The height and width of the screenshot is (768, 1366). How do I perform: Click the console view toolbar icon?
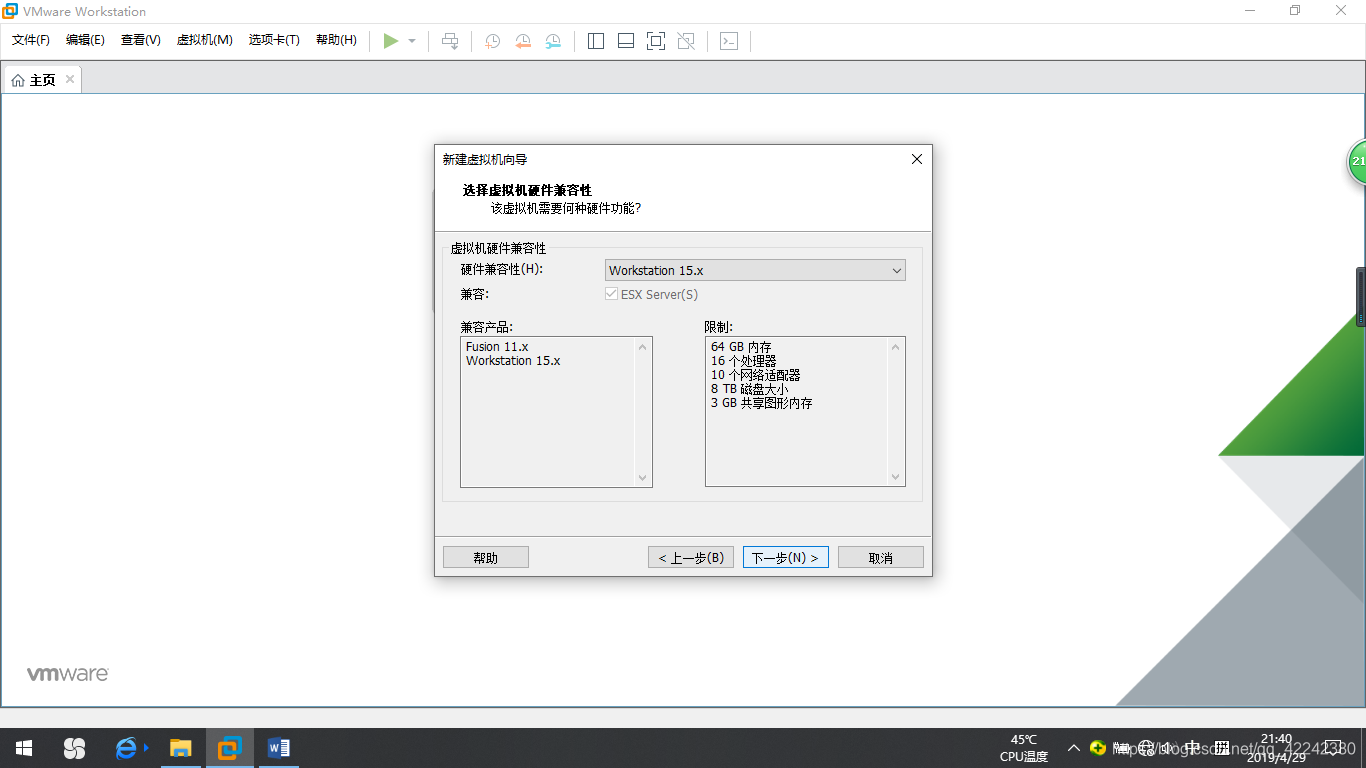pyautogui.click(x=729, y=41)
